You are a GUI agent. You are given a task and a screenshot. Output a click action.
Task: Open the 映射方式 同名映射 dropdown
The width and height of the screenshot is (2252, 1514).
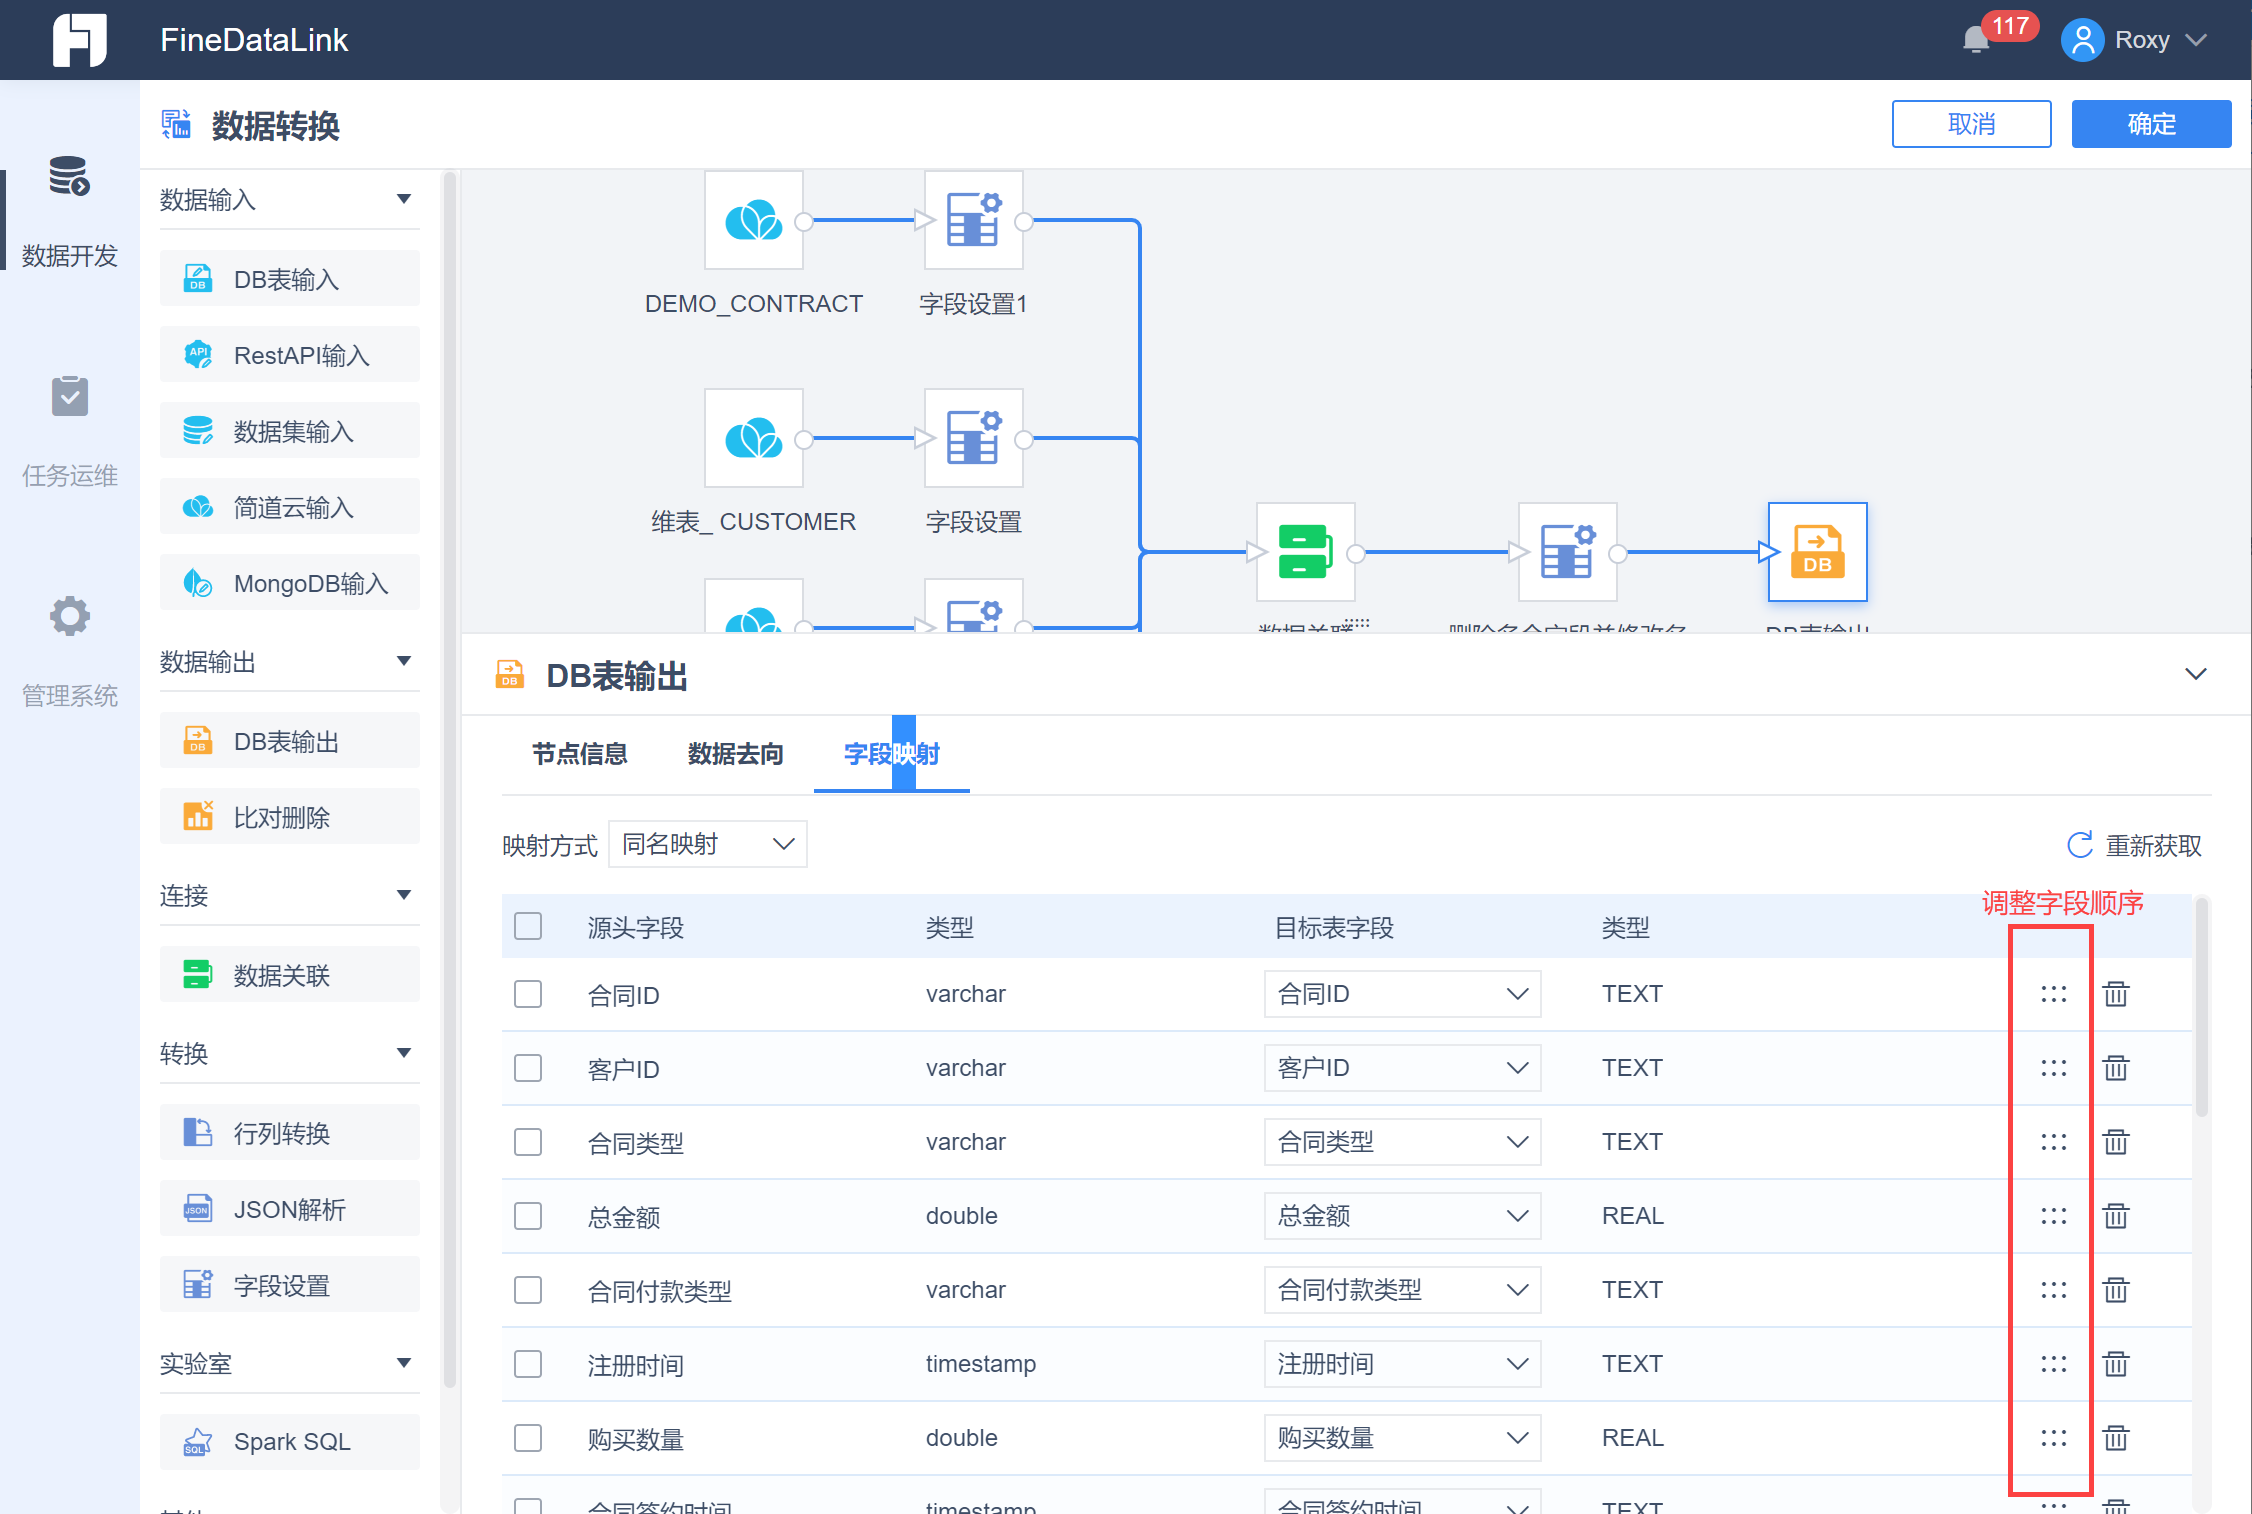point(707,845)
